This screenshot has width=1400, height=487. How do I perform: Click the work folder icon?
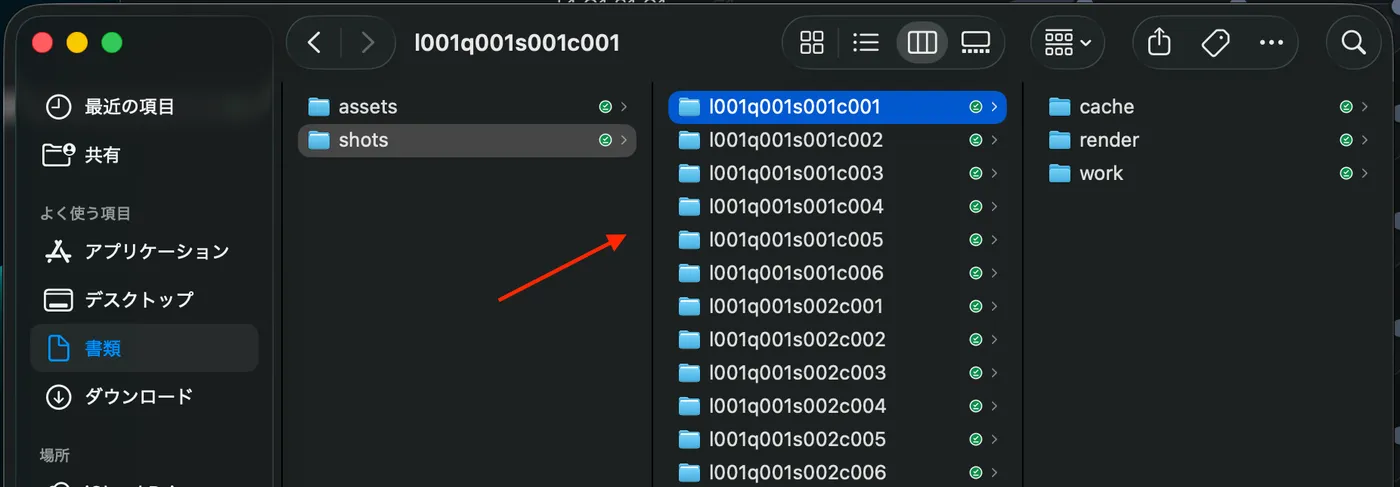pyautogui.click(x=1060, y=173)
